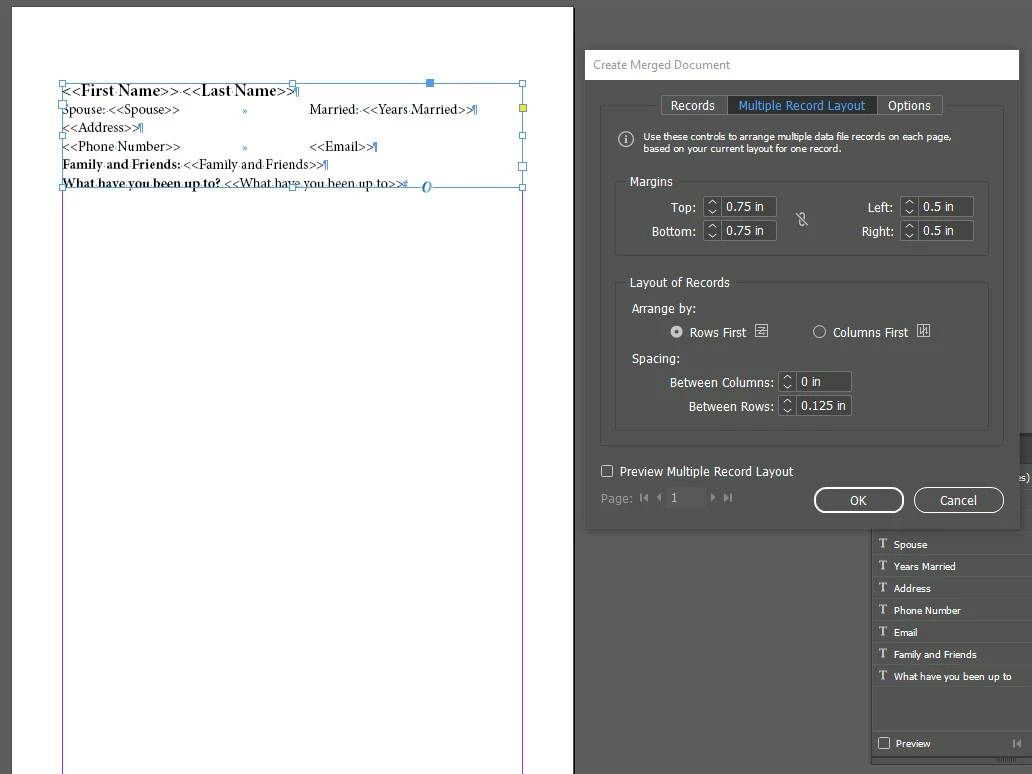
Task: Enable Preview Multiple Record Layout
Action: [x=607, y=471]
